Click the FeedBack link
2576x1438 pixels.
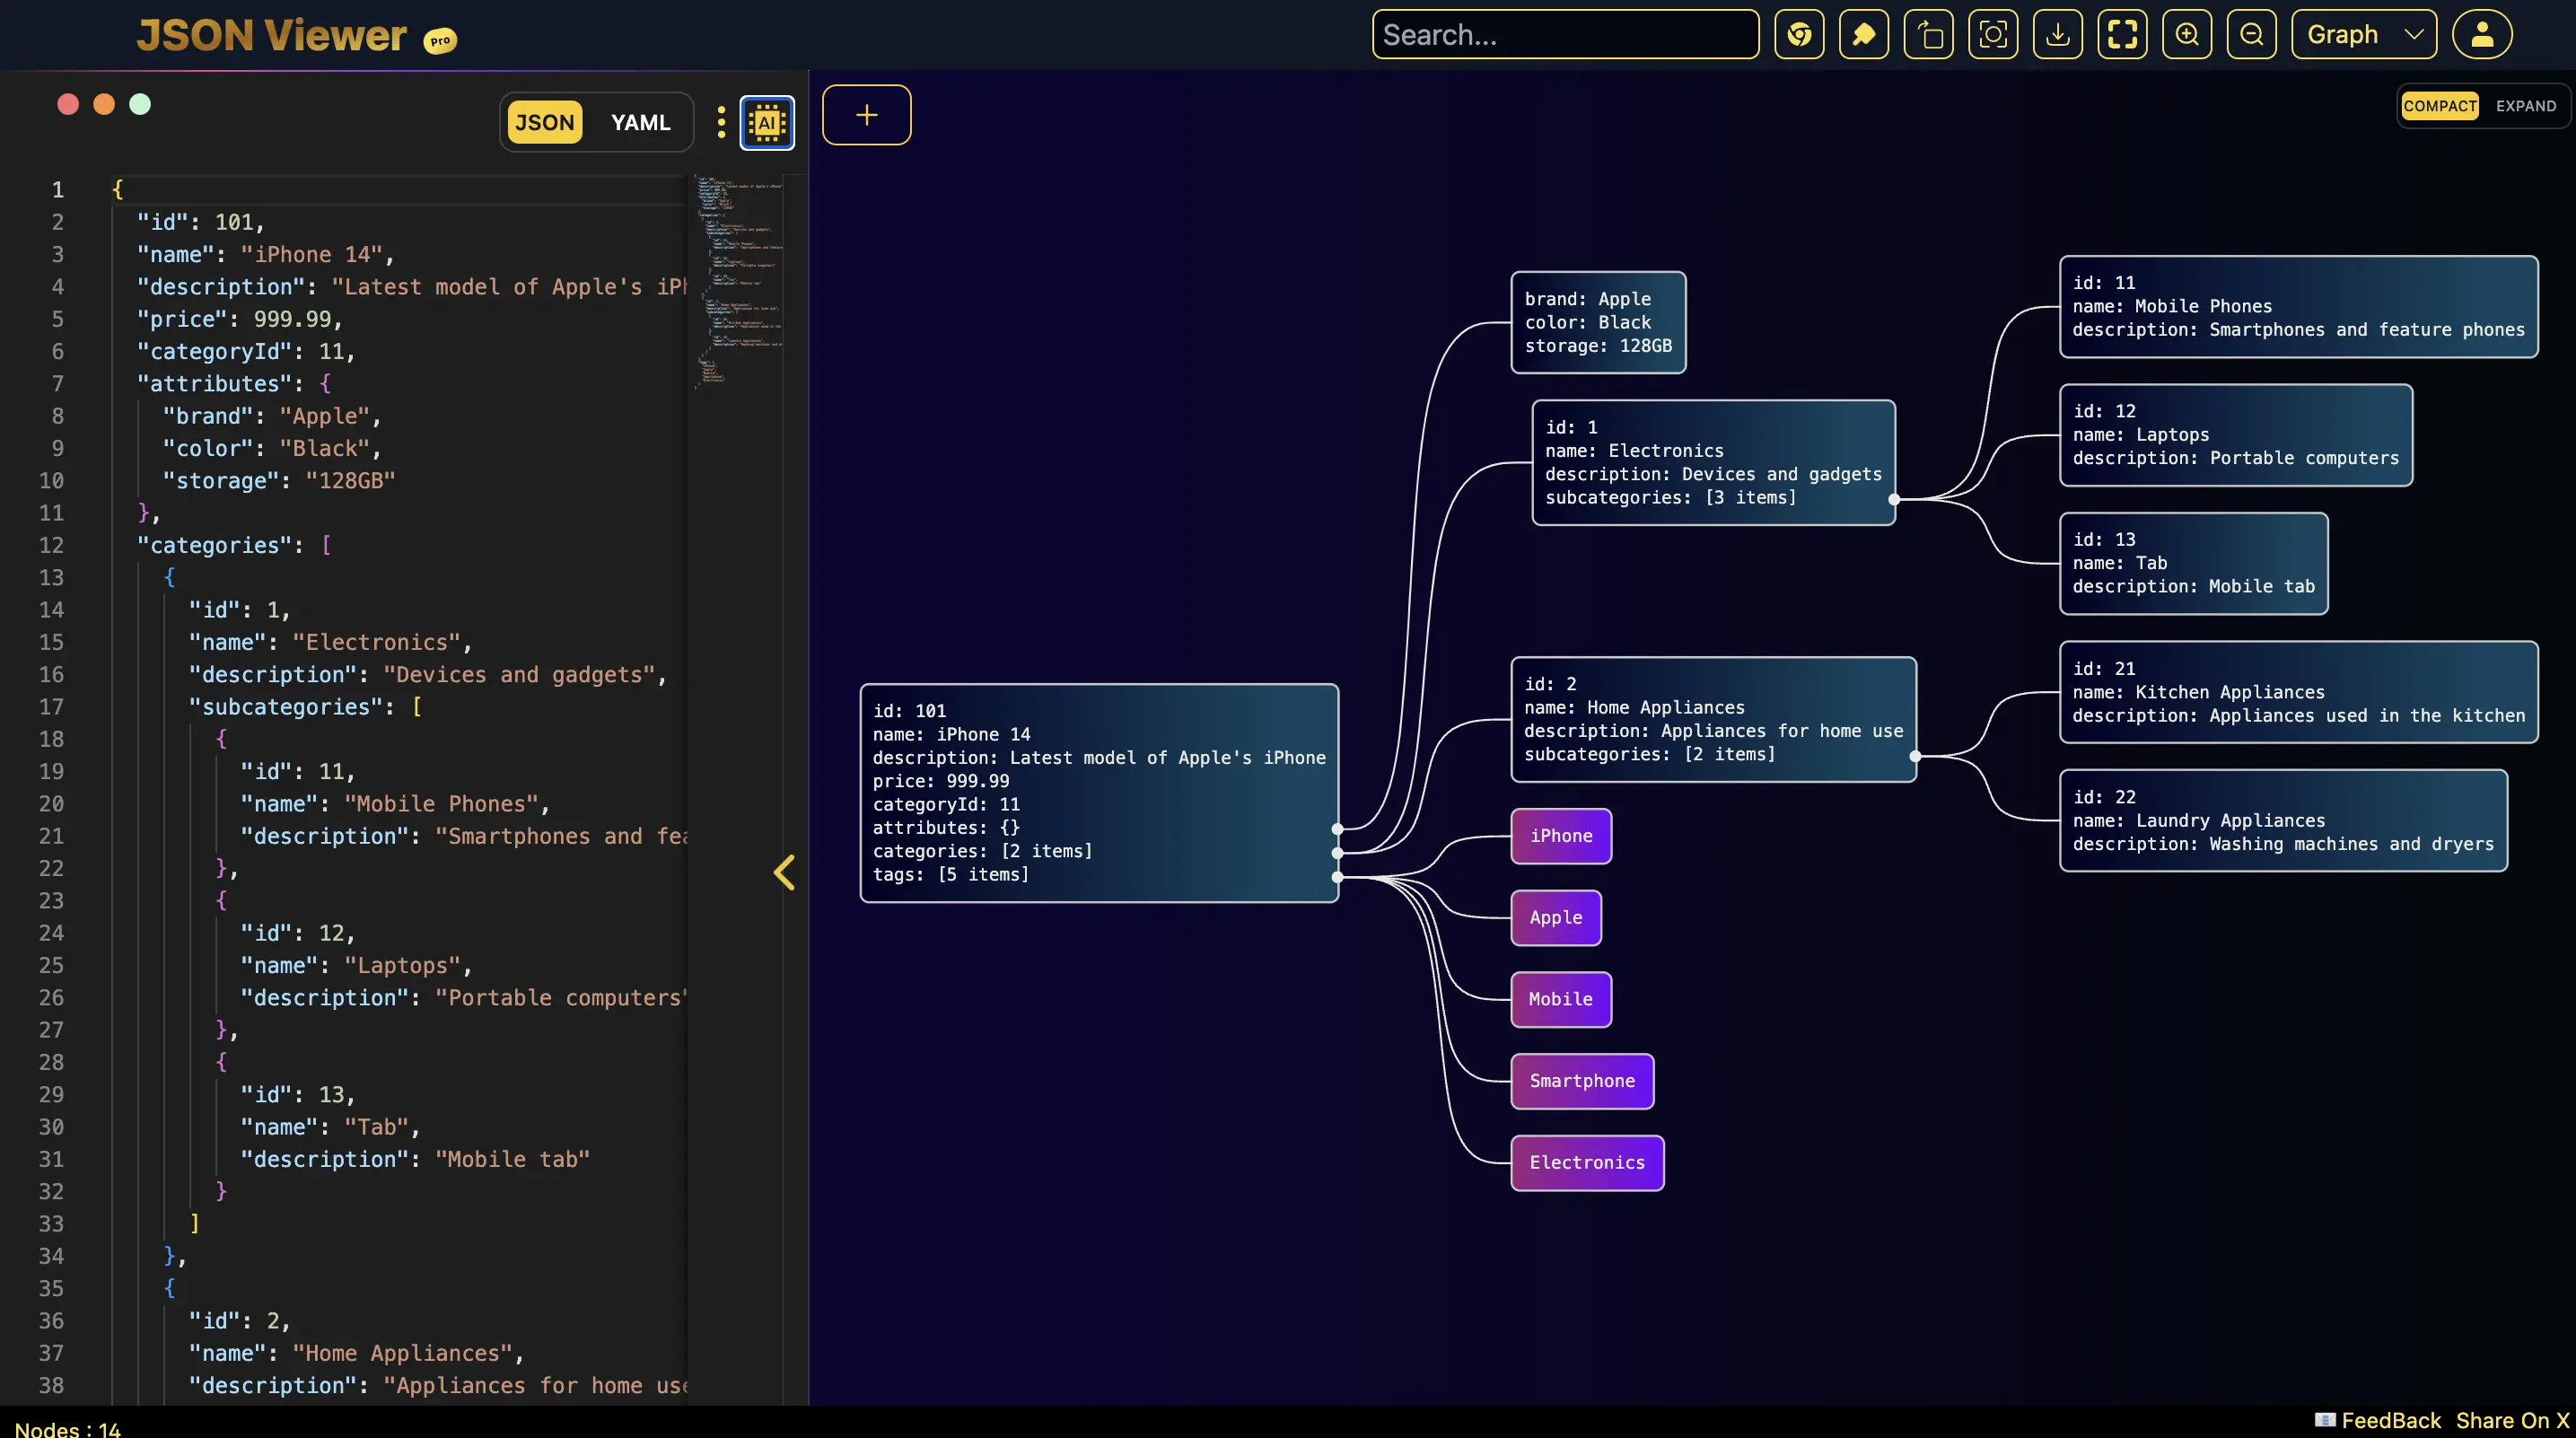click(x=2390, y=1420)
